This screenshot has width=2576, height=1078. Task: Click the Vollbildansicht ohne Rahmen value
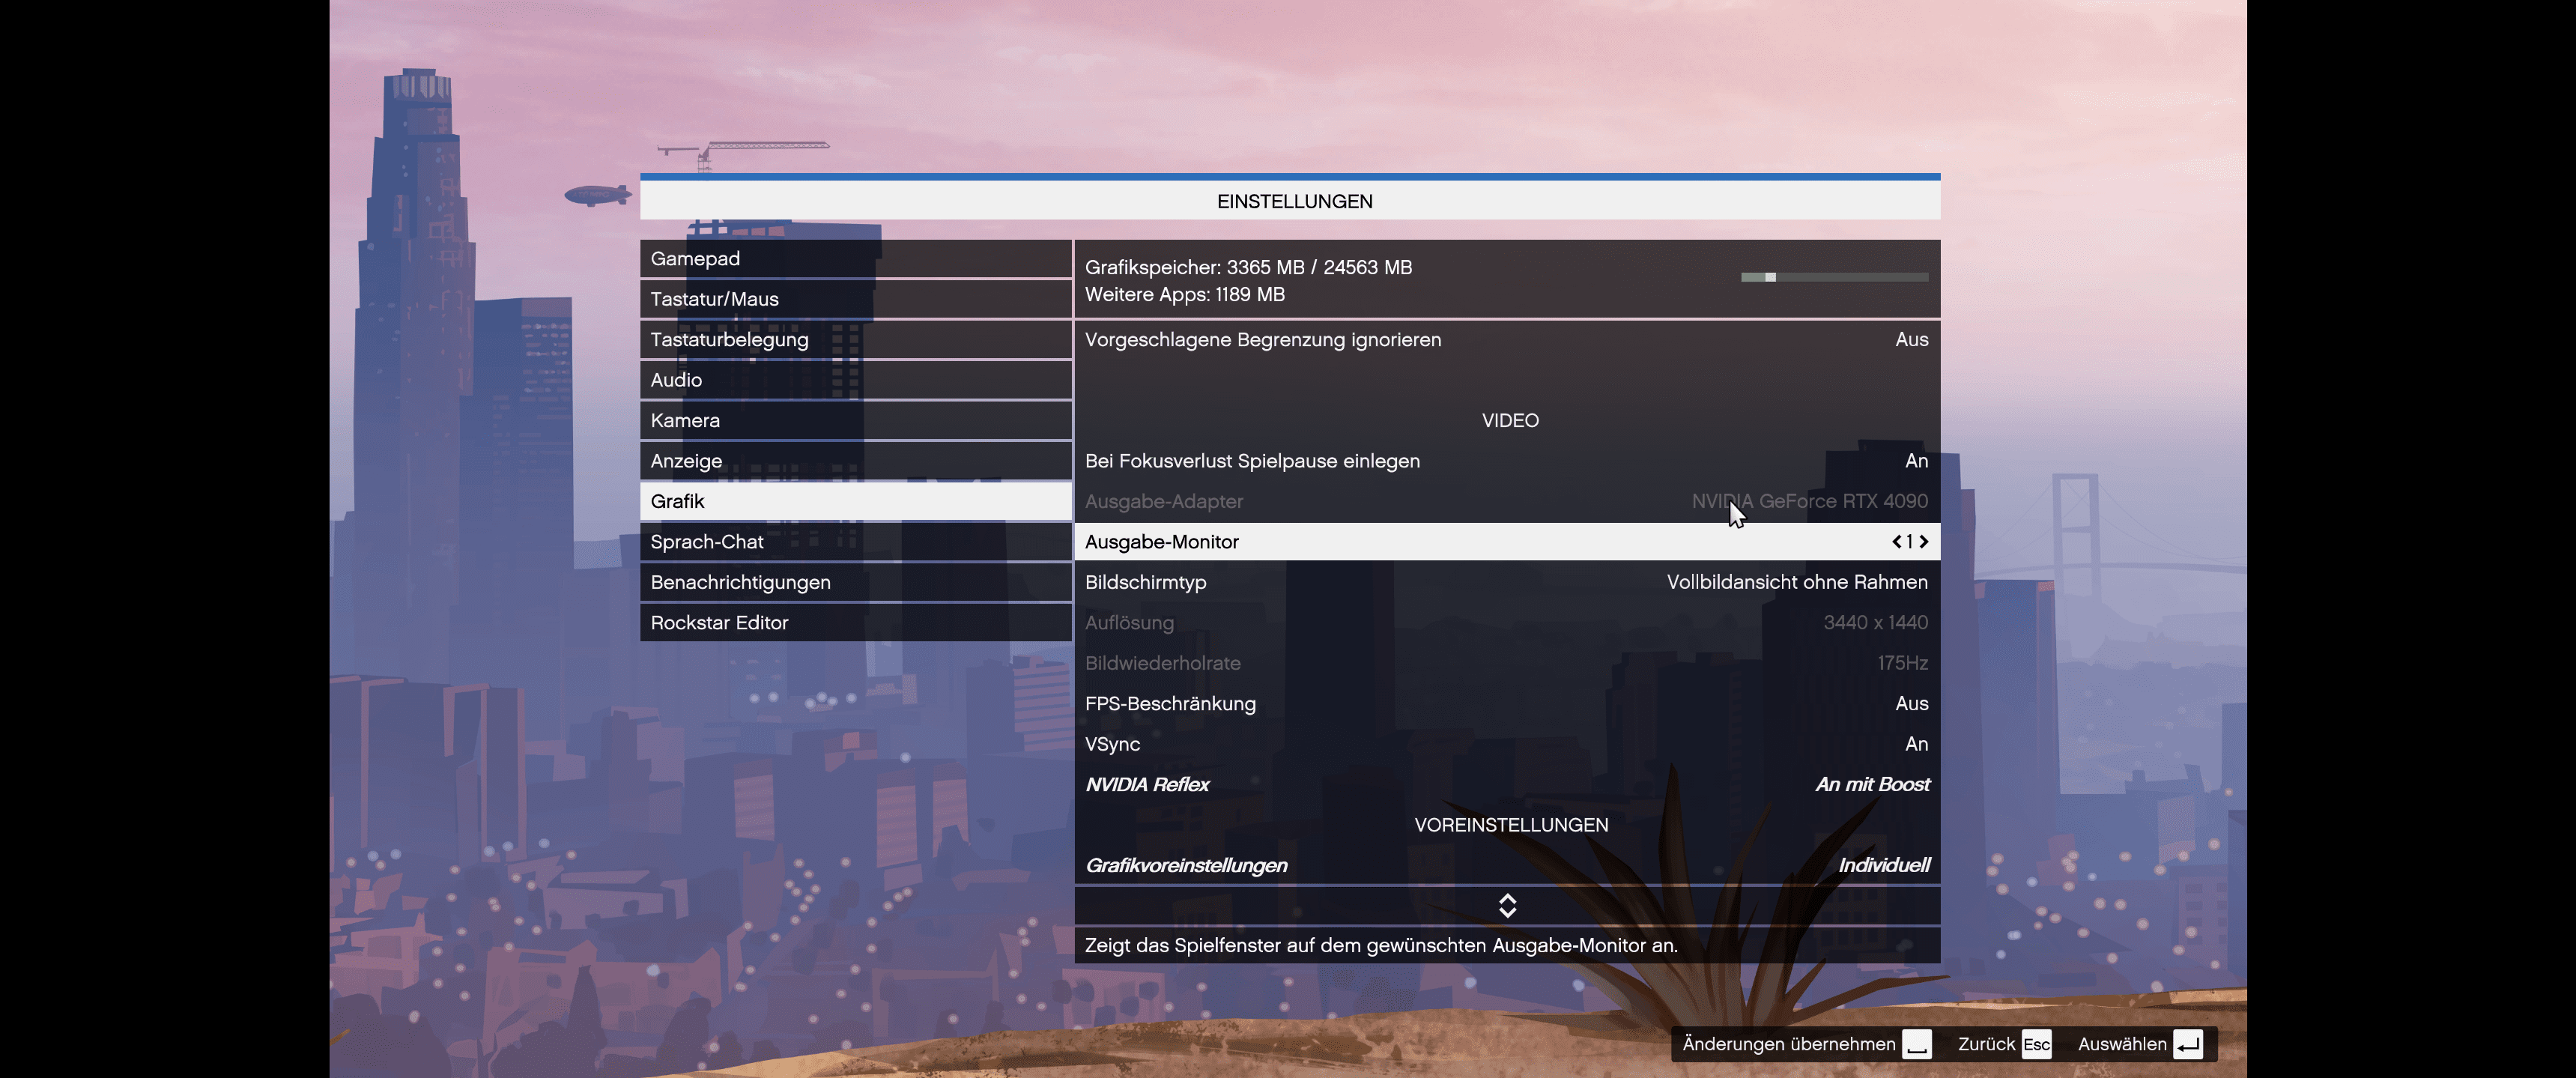[x=1797, y=583]
